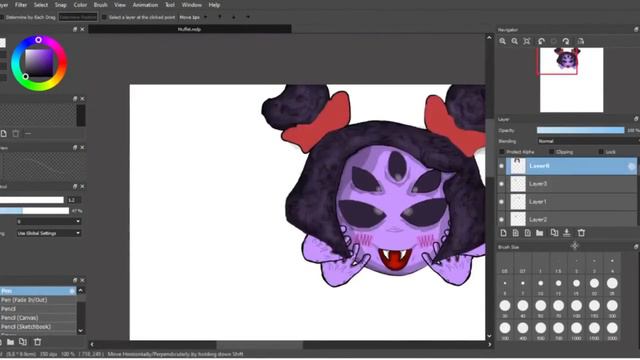Viewport: 640px width, 360px height.
Task: Float the Navigator panel
Action: pos(636,30)
